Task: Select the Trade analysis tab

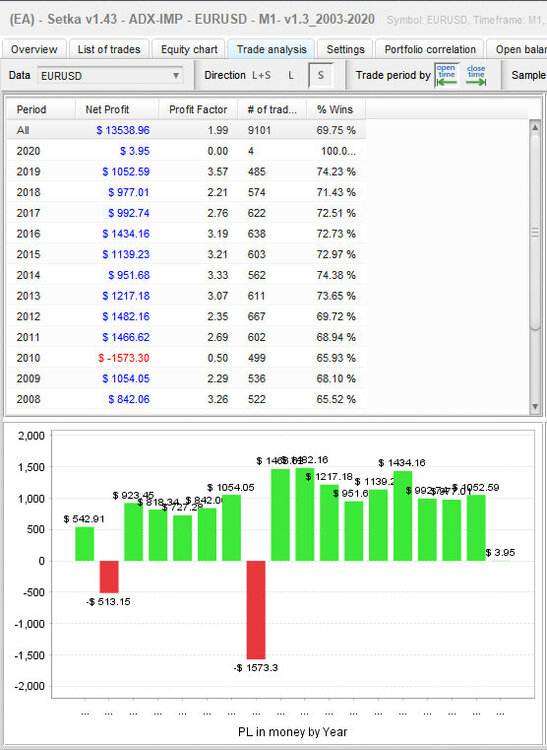Action: 271,49
